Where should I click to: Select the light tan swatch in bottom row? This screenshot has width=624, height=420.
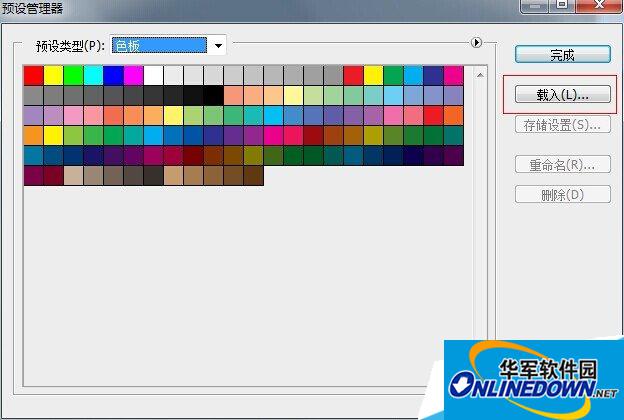74,176
